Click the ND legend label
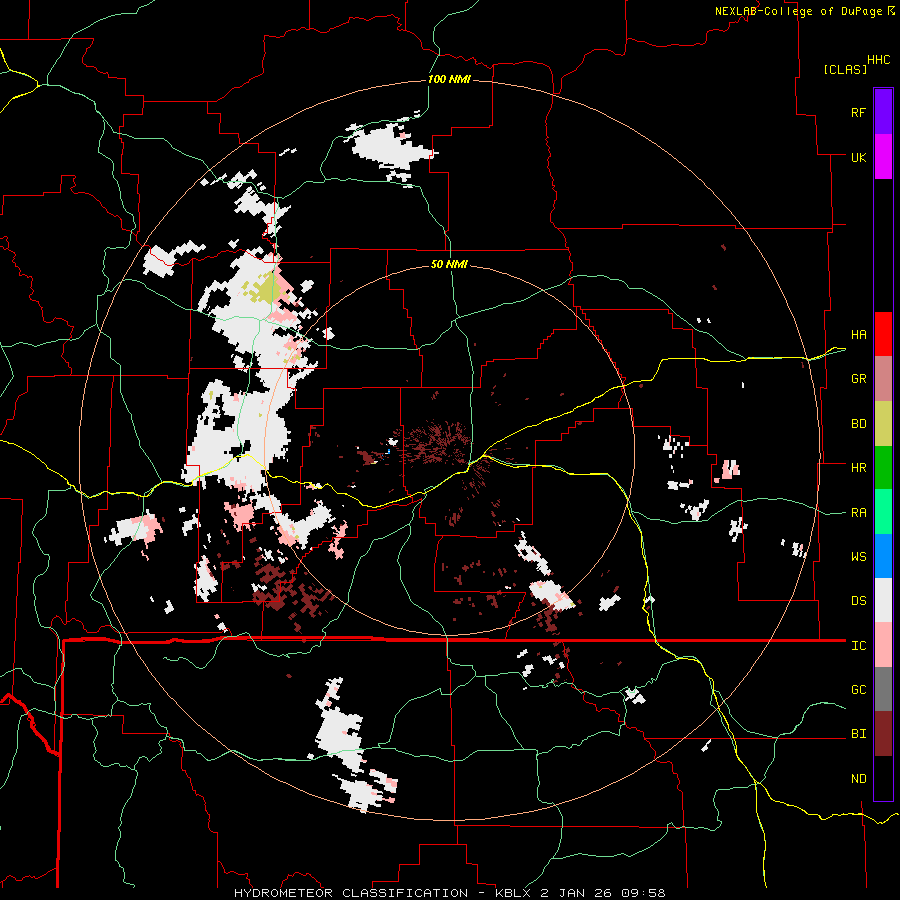 point(858,779)
